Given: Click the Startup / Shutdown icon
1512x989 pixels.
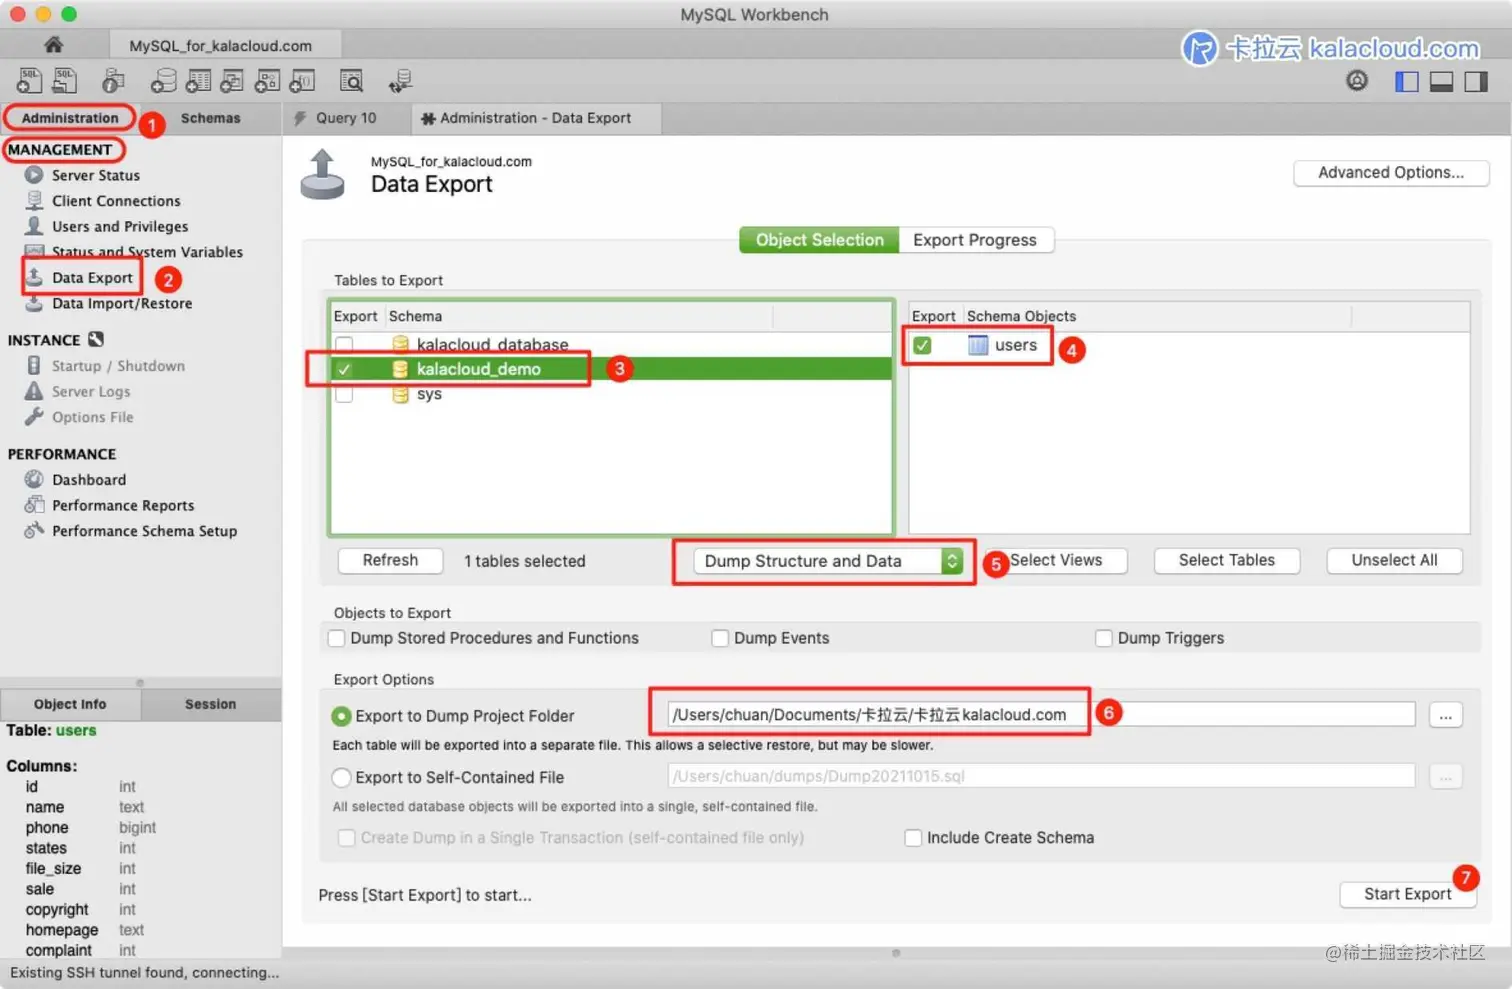Looking at the screenshot, I should point(34,365).
